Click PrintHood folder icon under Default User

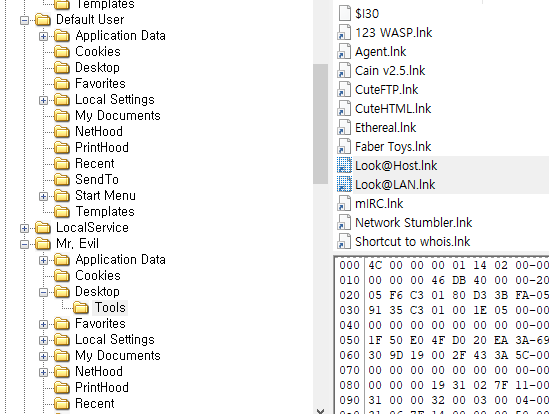click(x=62, y=148)
